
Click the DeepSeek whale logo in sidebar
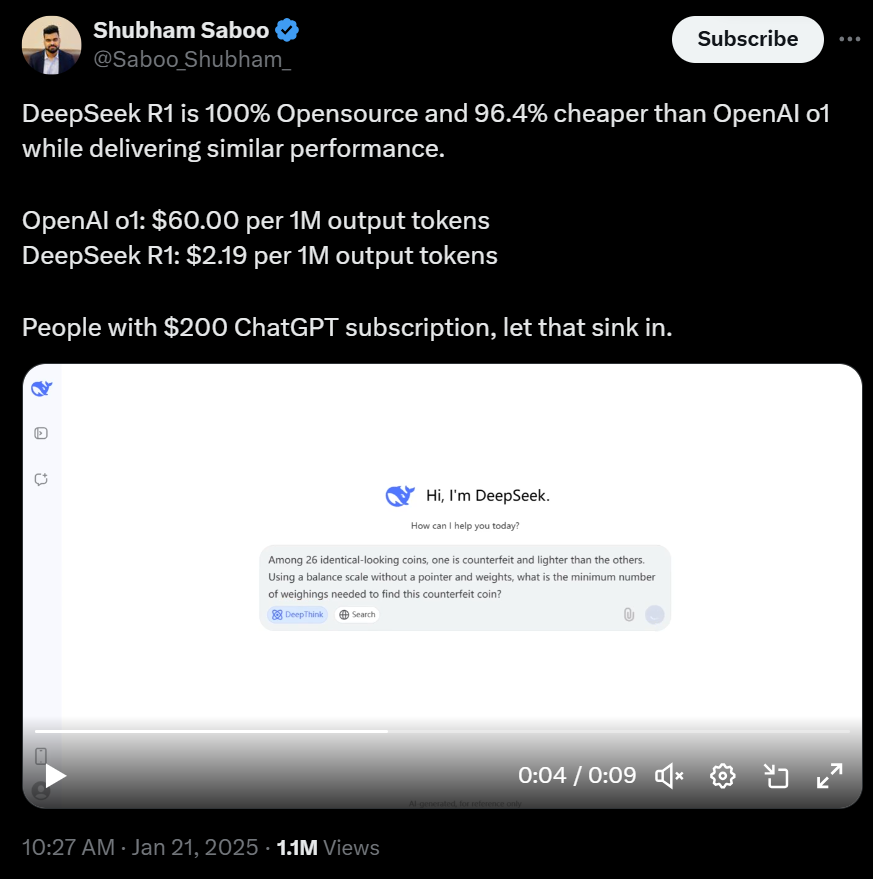click(x=41, y=388)
